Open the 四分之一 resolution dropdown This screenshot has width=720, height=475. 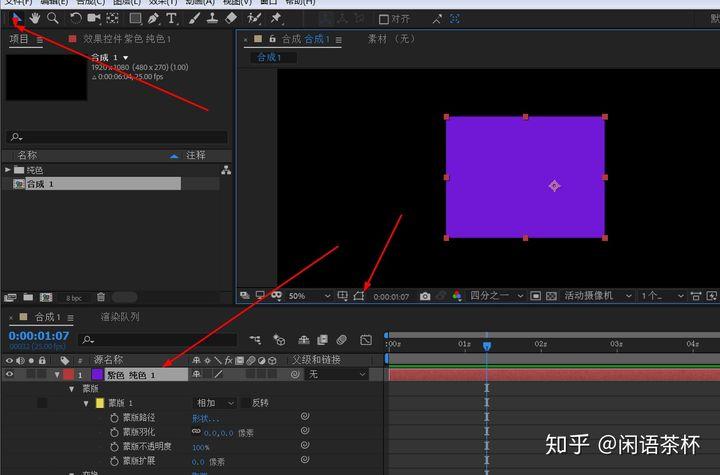pyautogui.click(x=496, y=296)
